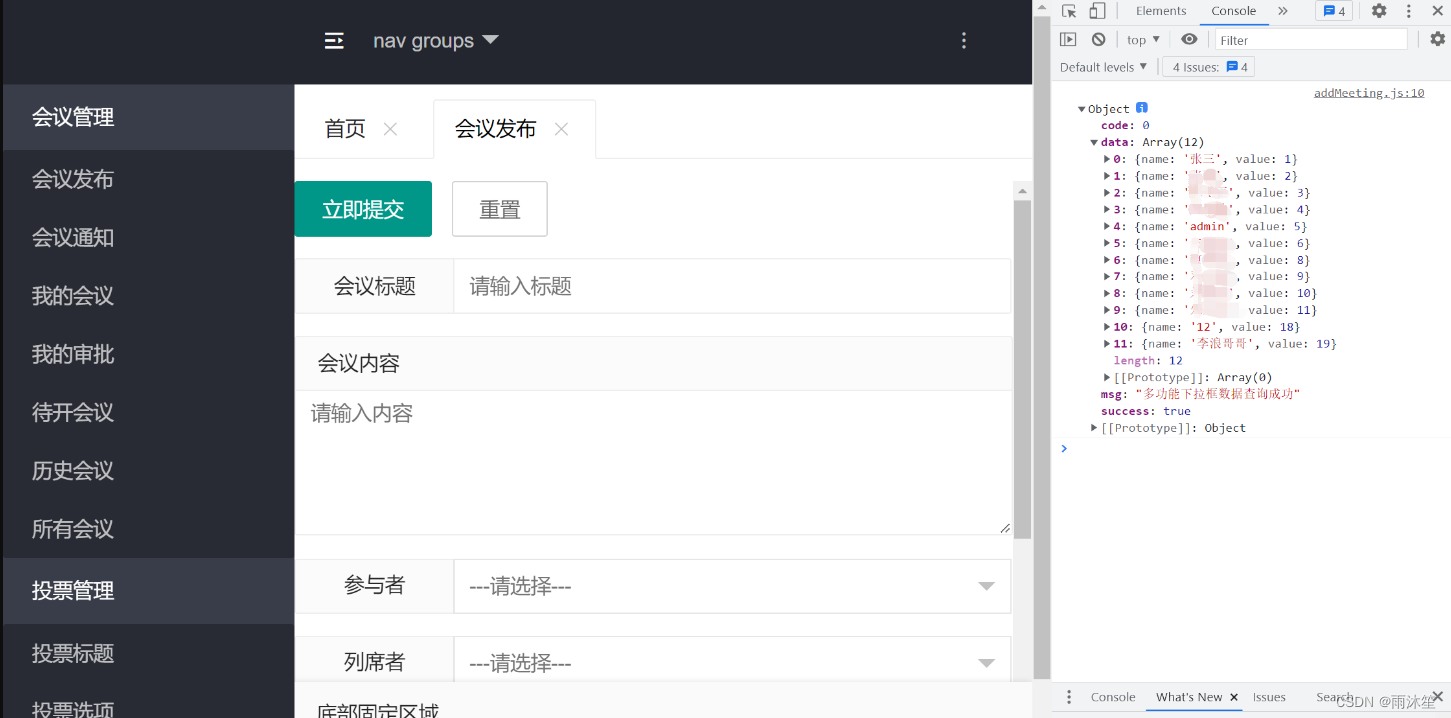Focus the 会议标题 input field
This screenshot has width=1451, height=718.
tap(731, 287)
